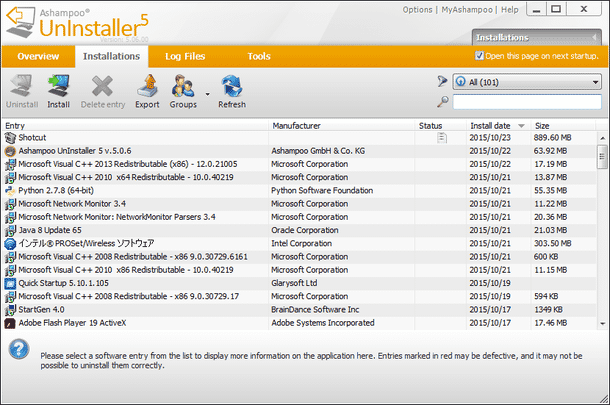The width and height of the screenshot is (610, 405).
Task: Open the All (101) filter dropdown
Action: pyautogui.click(x=527, y=82)
